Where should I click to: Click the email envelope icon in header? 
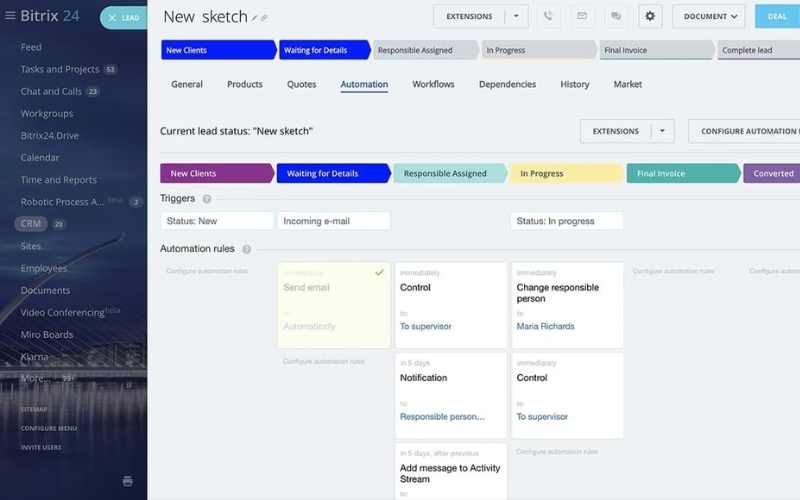582,16
